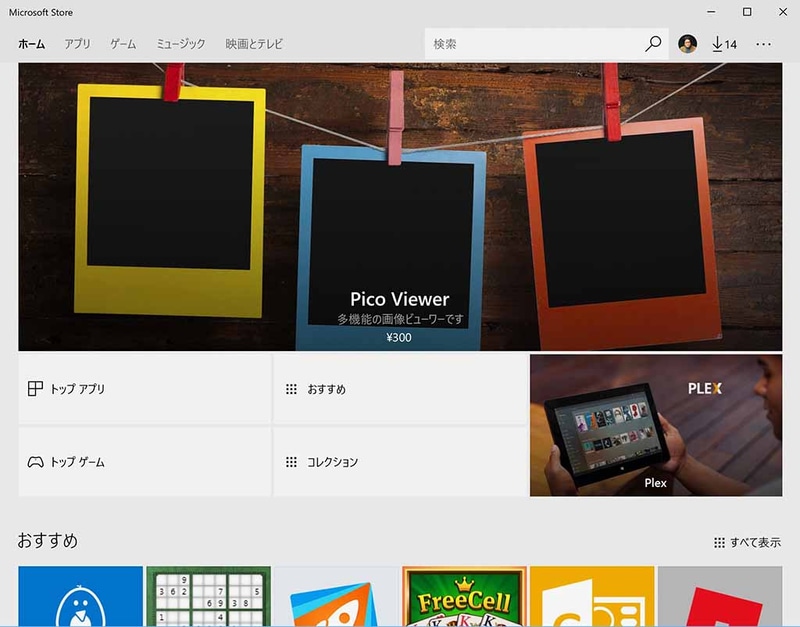The width and height of the screenshot is (800, 627).
Task: Open the コレクション category tile
Action: click(x=400, y=462)
